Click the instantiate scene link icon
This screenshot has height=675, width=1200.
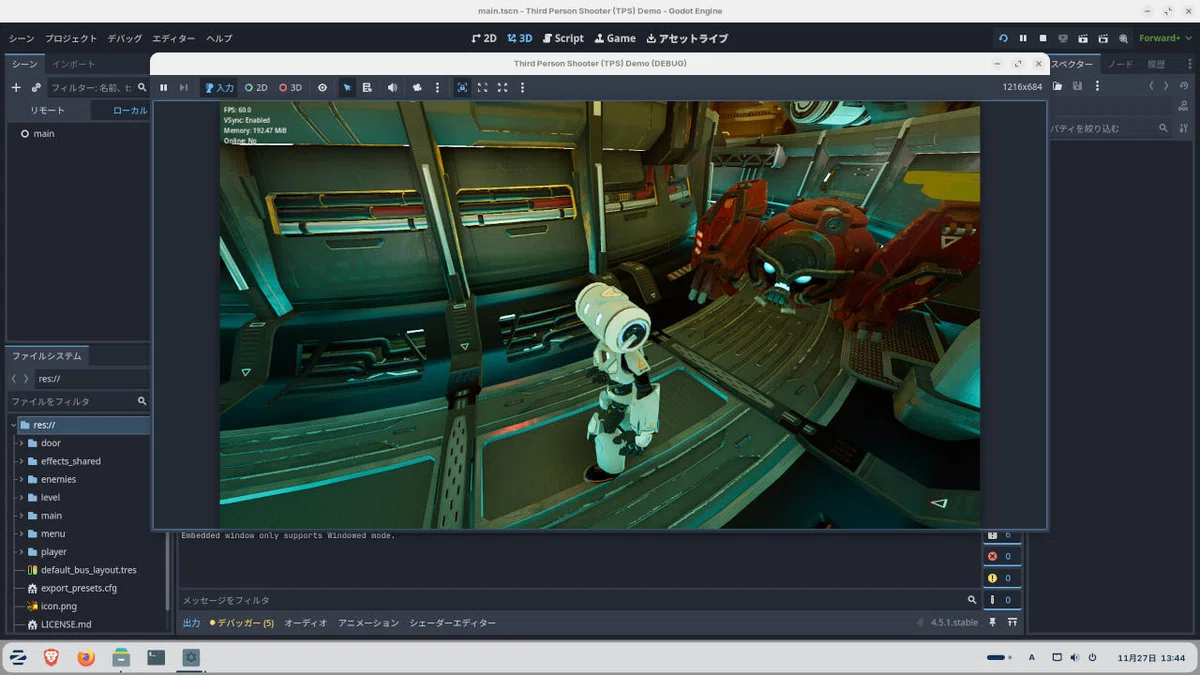[x=36, y=88]
